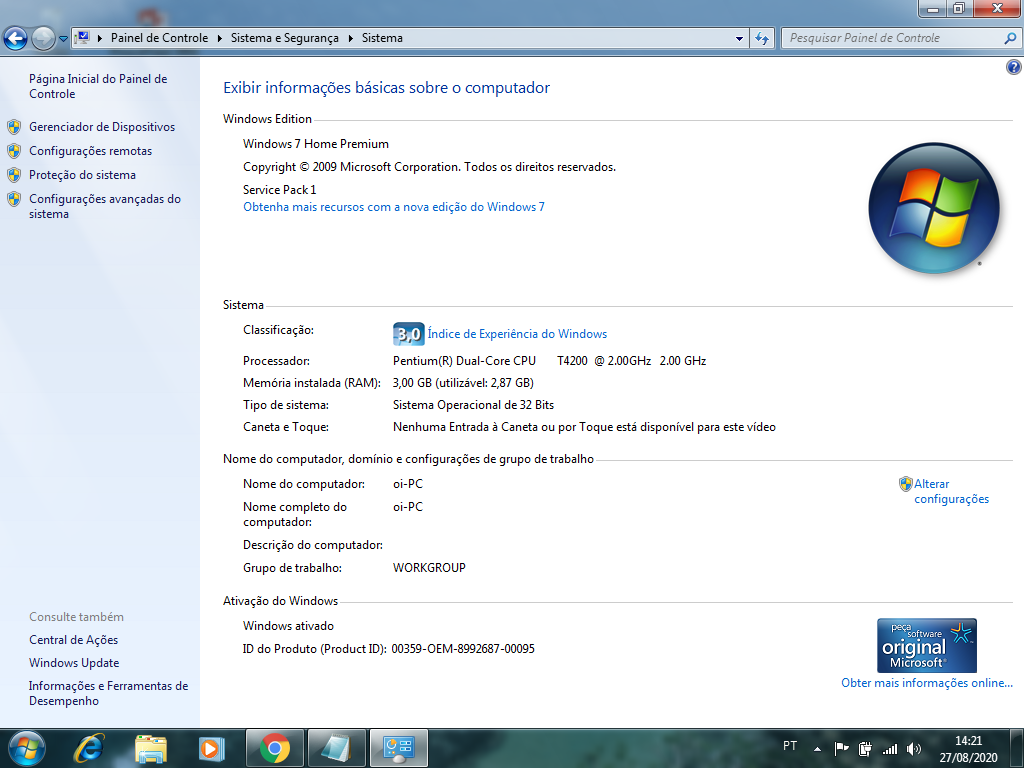1024x768 pixels.
Task: Open Página Inicial do Painel de Controle
Action: [x=98, y=86]
